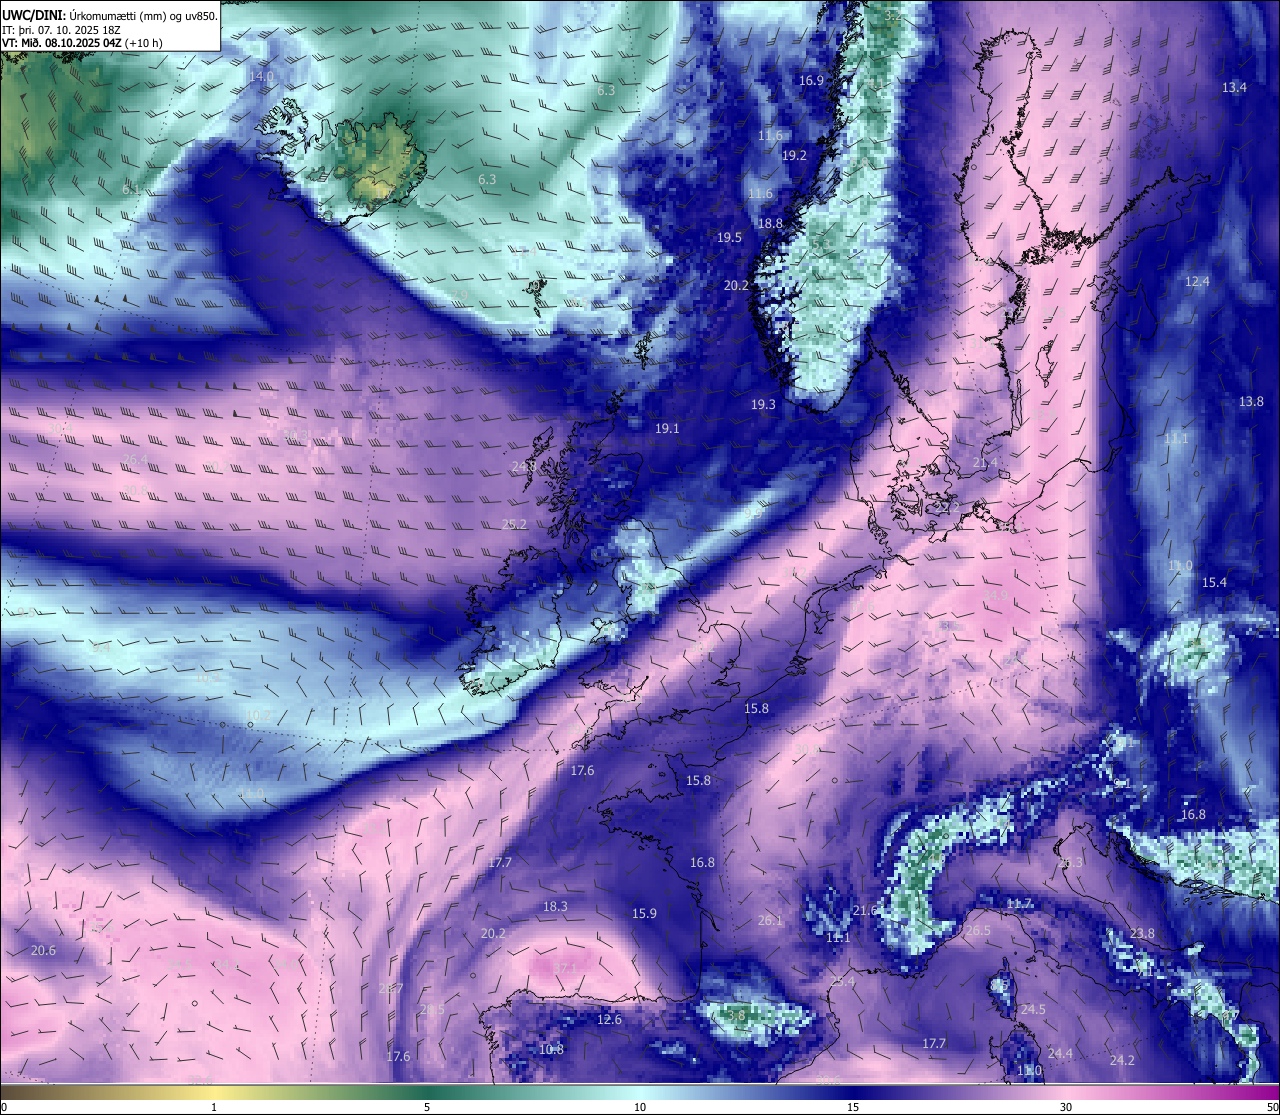This screenshot has height=1115, width=1280.
Task: Click the 26.1 value over southern France
Action: tap(770, 920)
